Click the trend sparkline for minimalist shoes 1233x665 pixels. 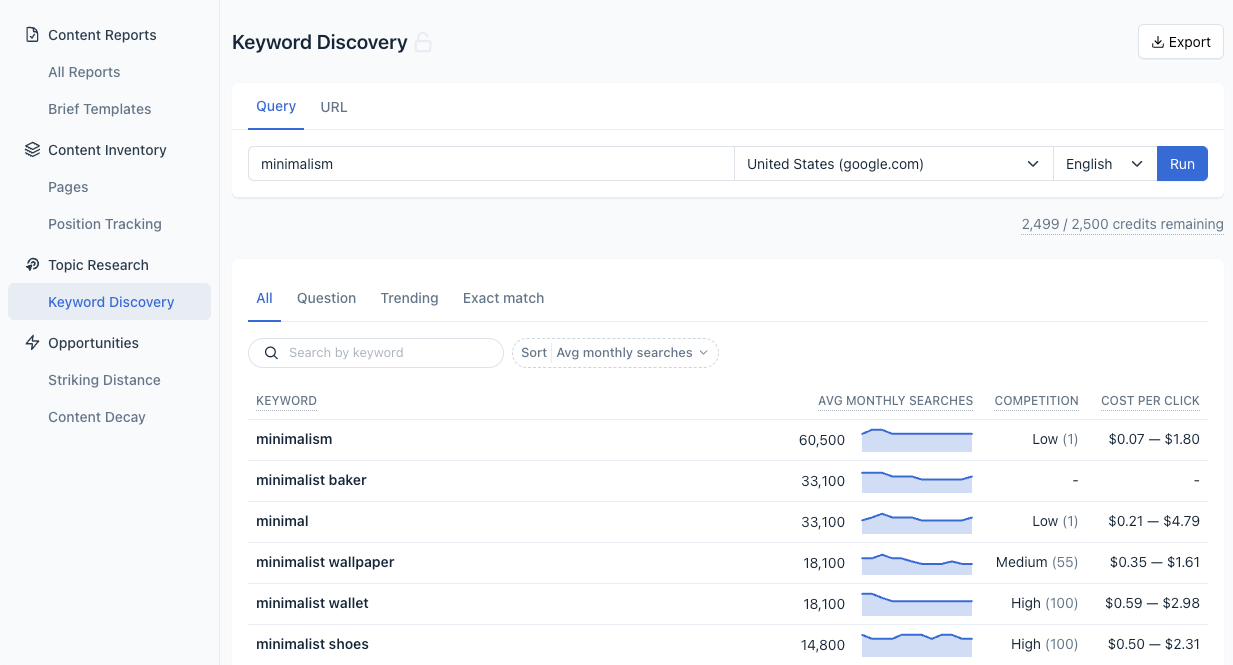(x=917, y=645)
